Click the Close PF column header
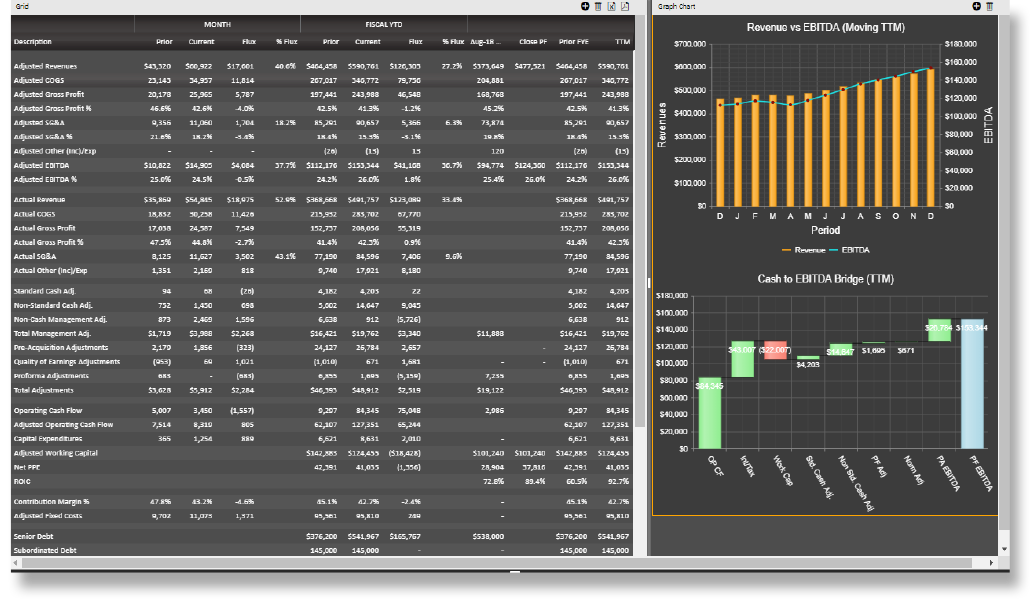The width and height of the screenshot is (1036, 604). pyautogui.click(x=533, y=42)
